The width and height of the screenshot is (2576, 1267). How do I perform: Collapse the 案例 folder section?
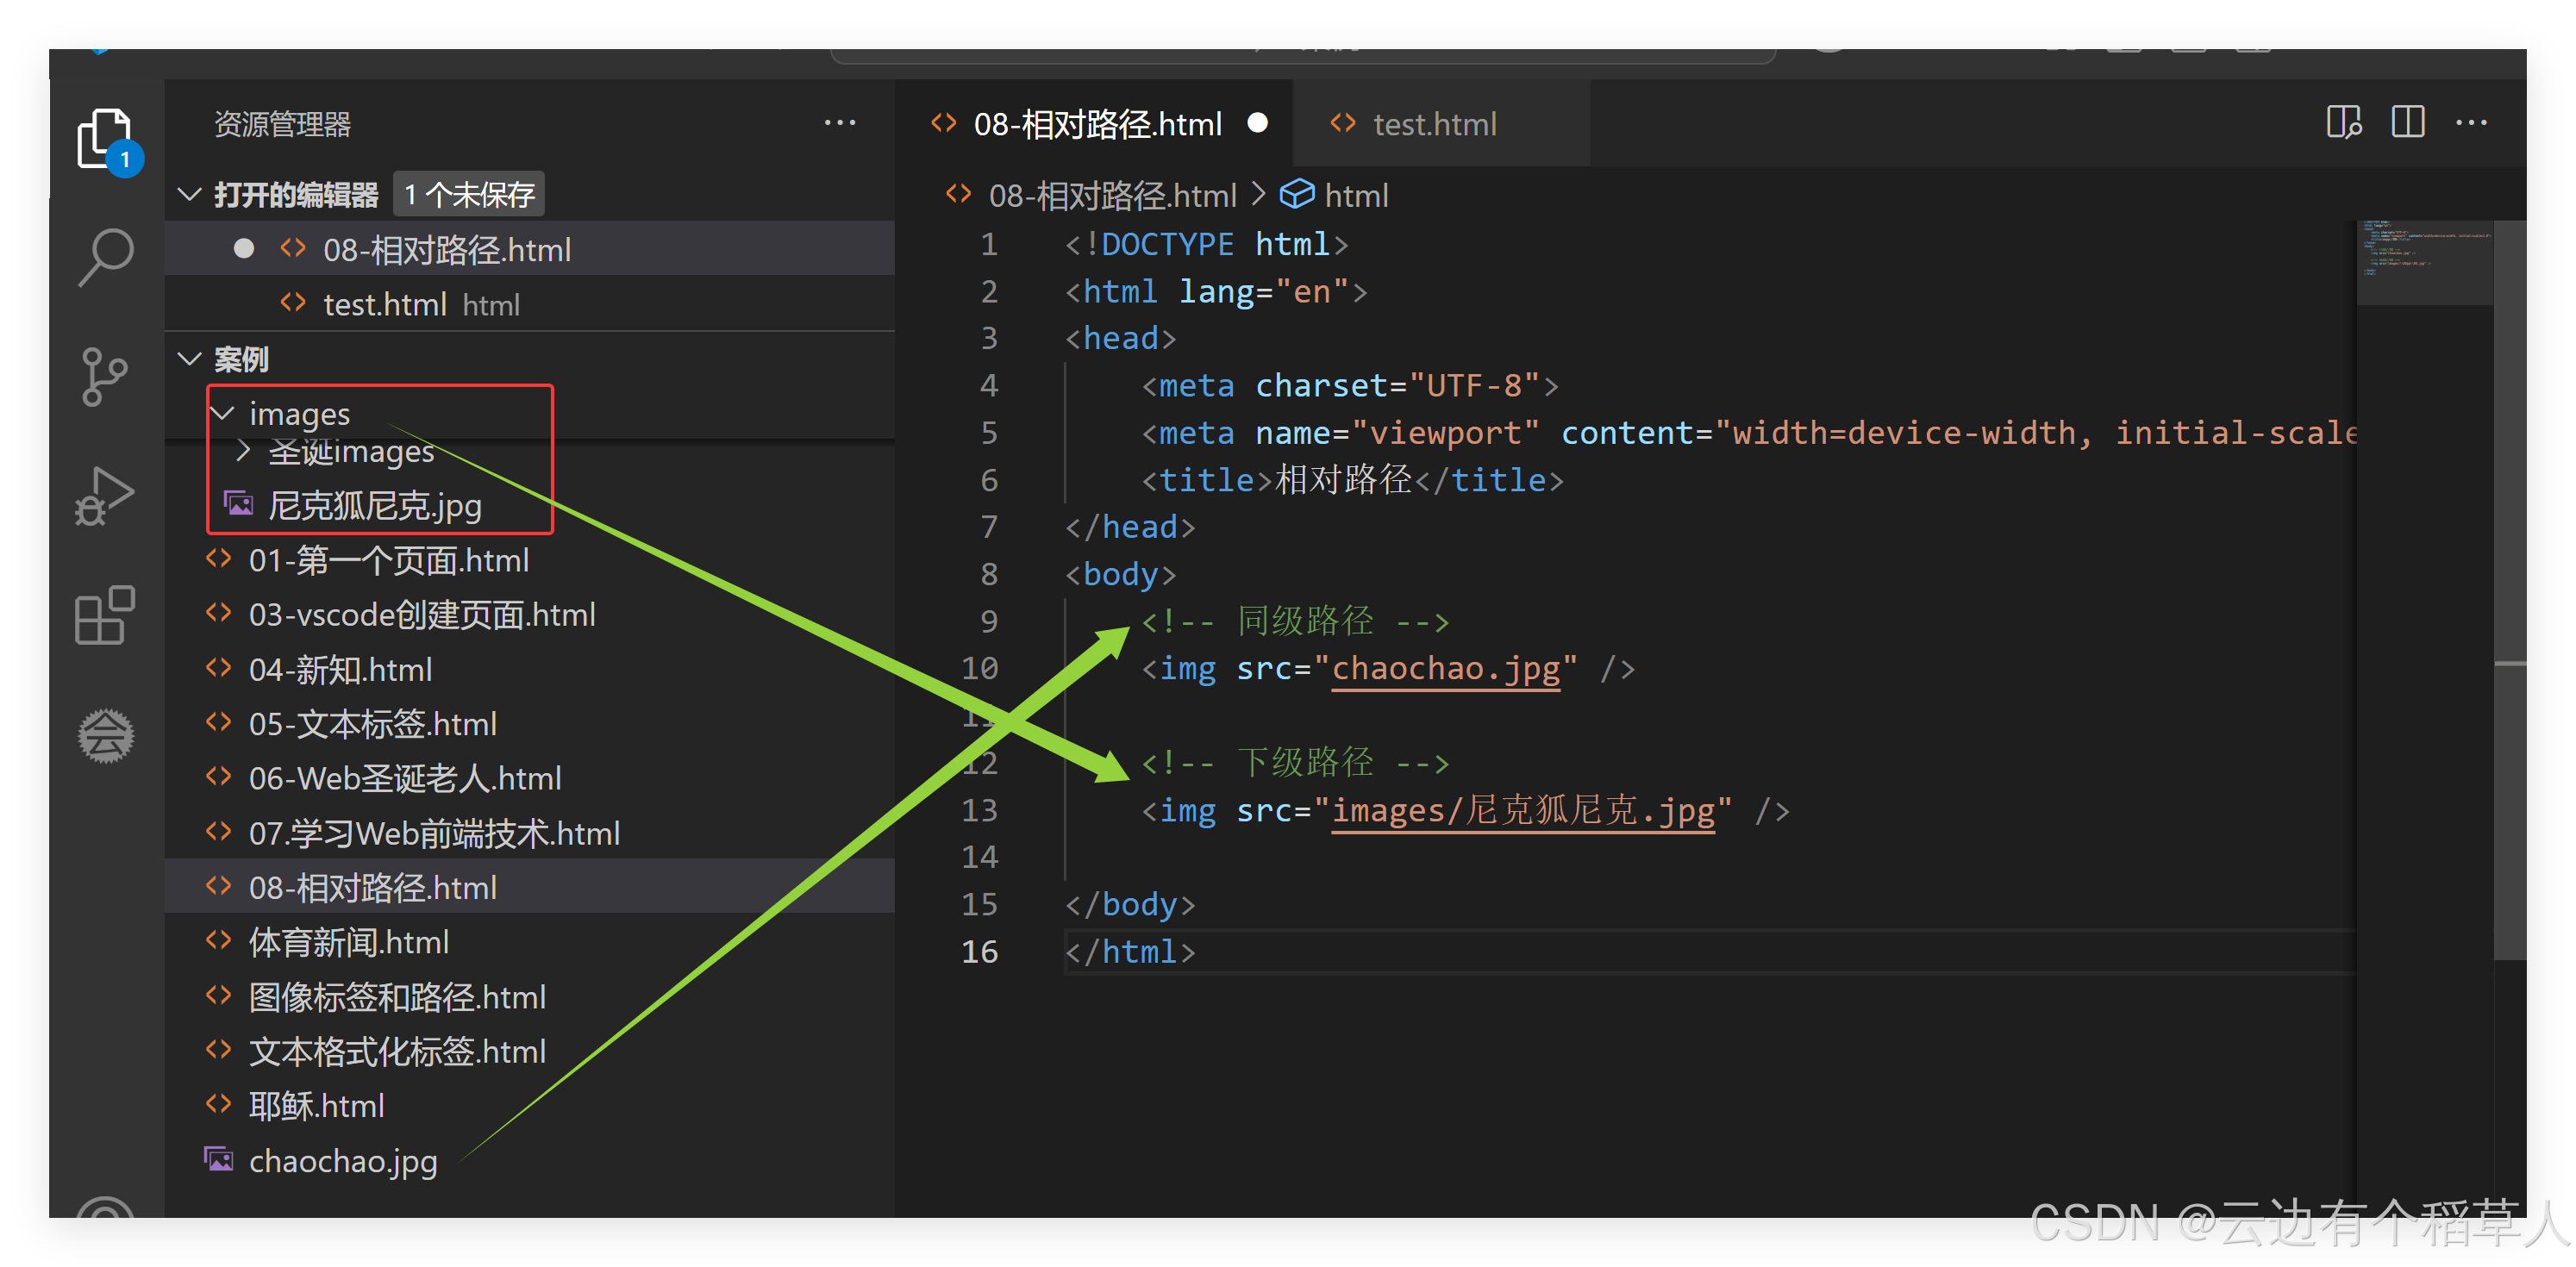tap(189, 358)
